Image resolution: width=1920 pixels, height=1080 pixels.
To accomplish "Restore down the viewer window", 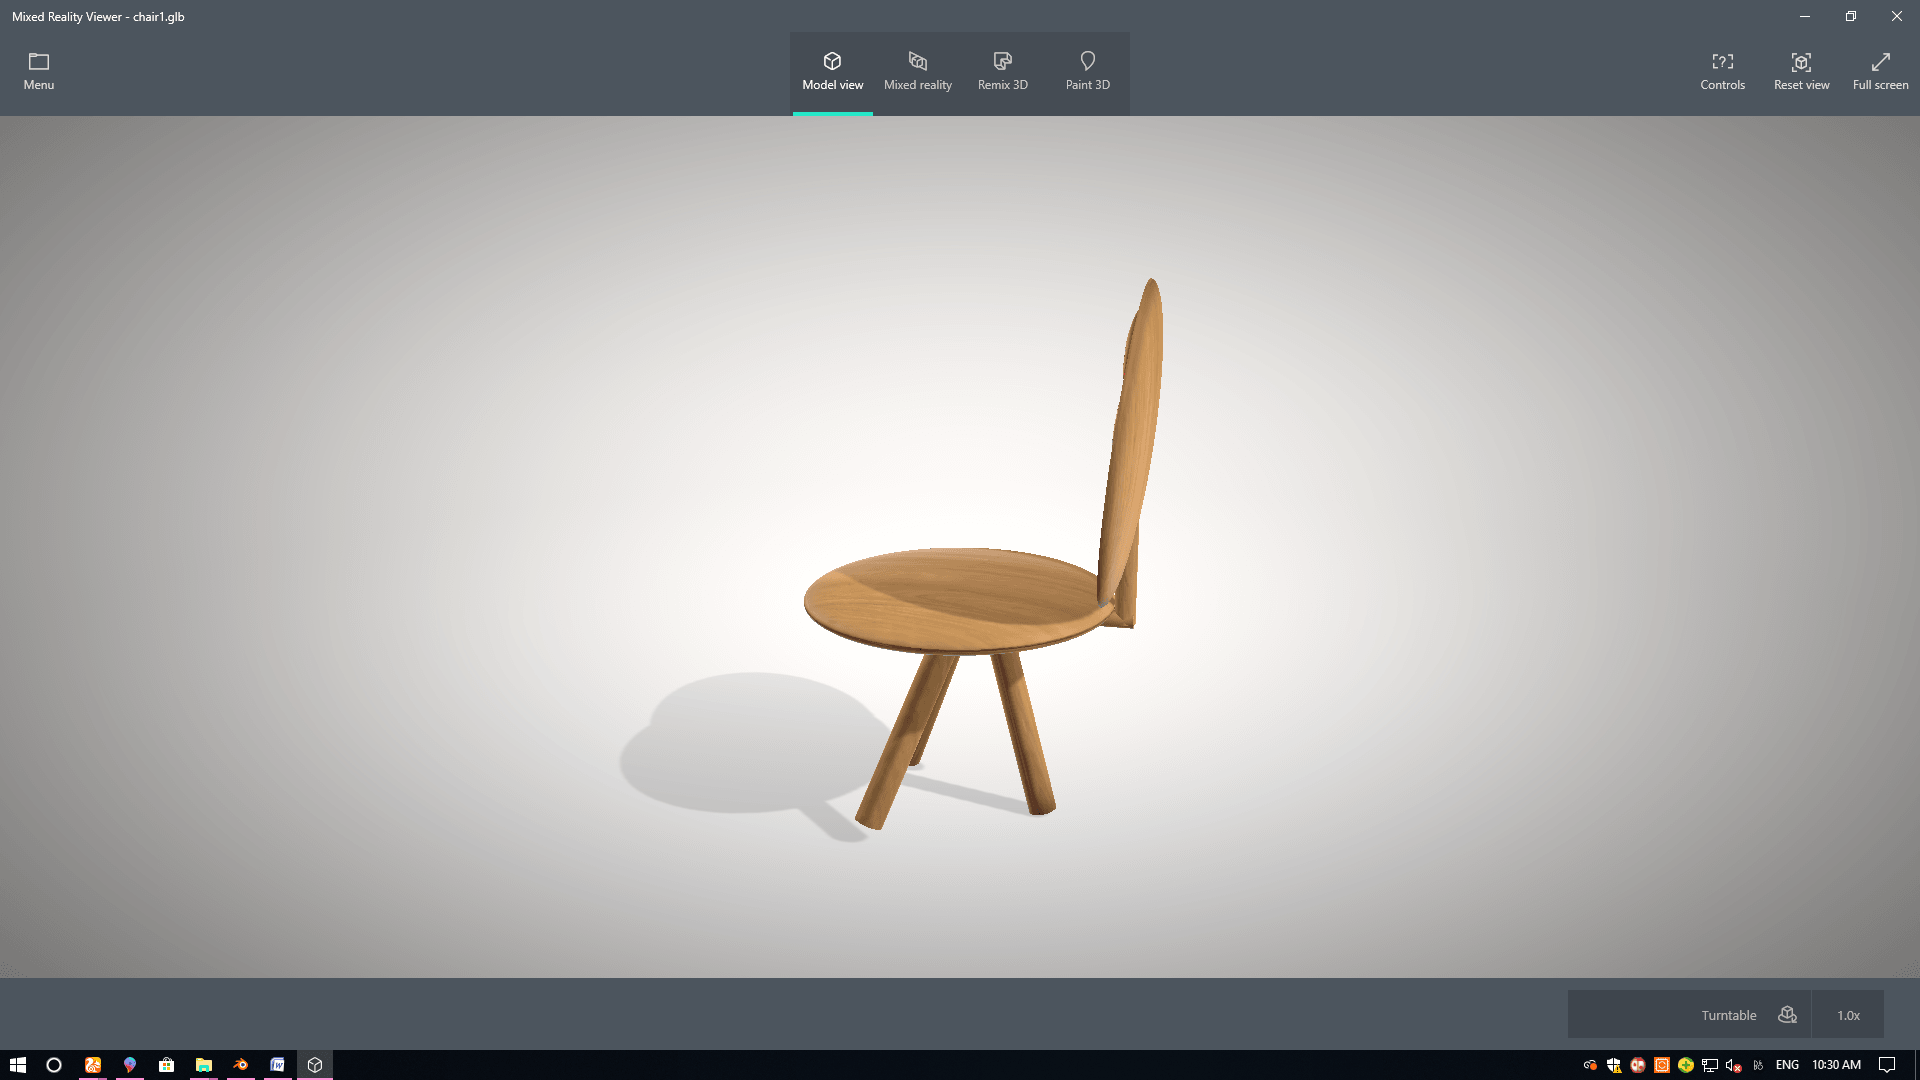I will point(1851,16).
